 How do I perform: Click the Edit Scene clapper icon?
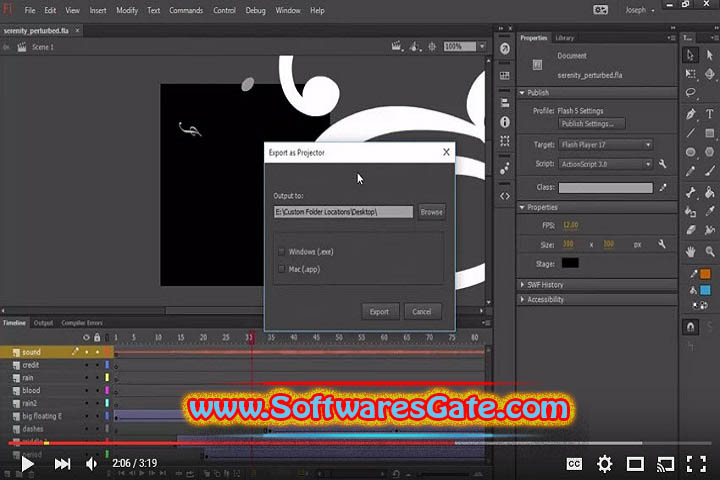pyautogui.click(x=396, y=46)
